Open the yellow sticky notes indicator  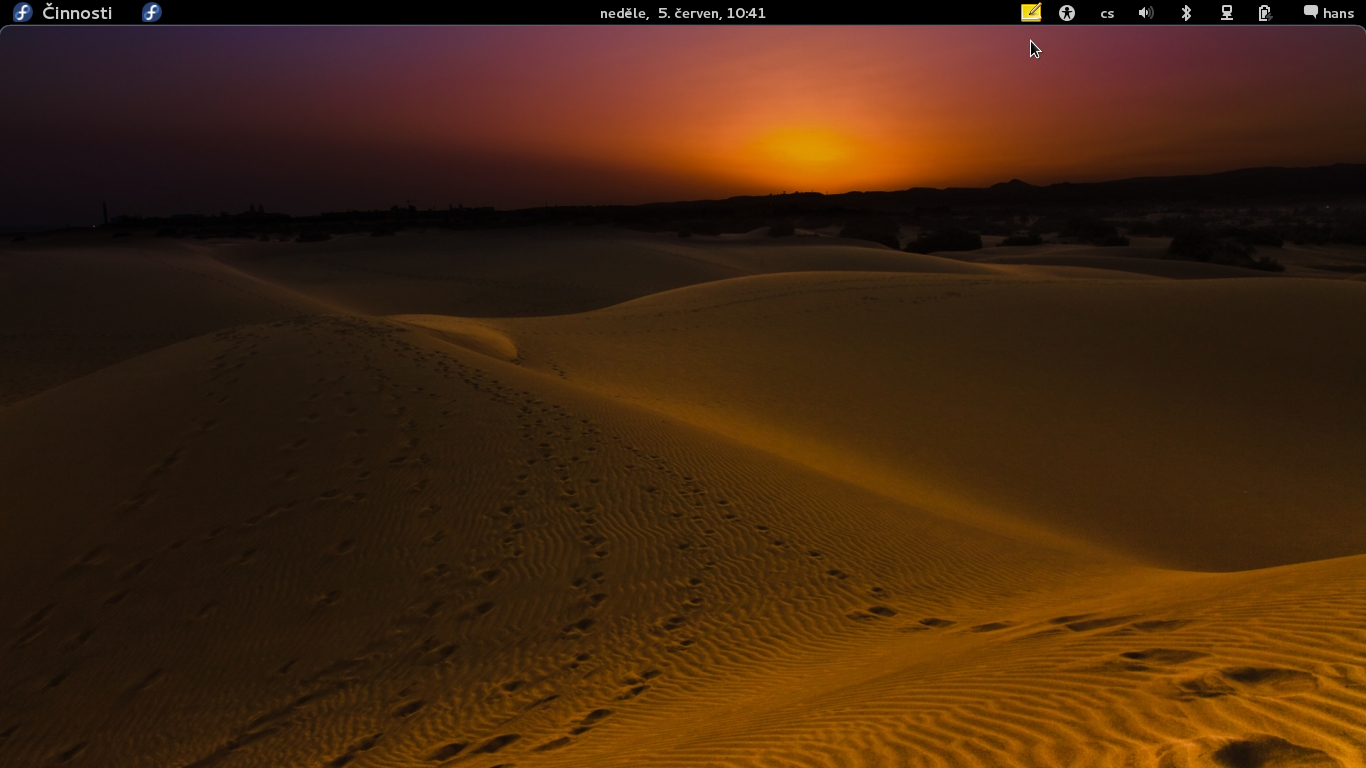(1030, 13)
